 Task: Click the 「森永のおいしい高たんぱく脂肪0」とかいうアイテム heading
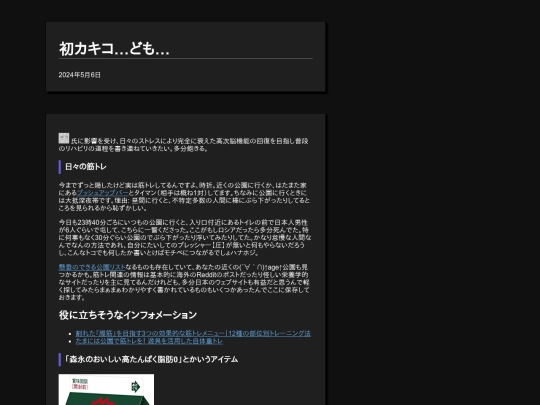tap(151, 360)
